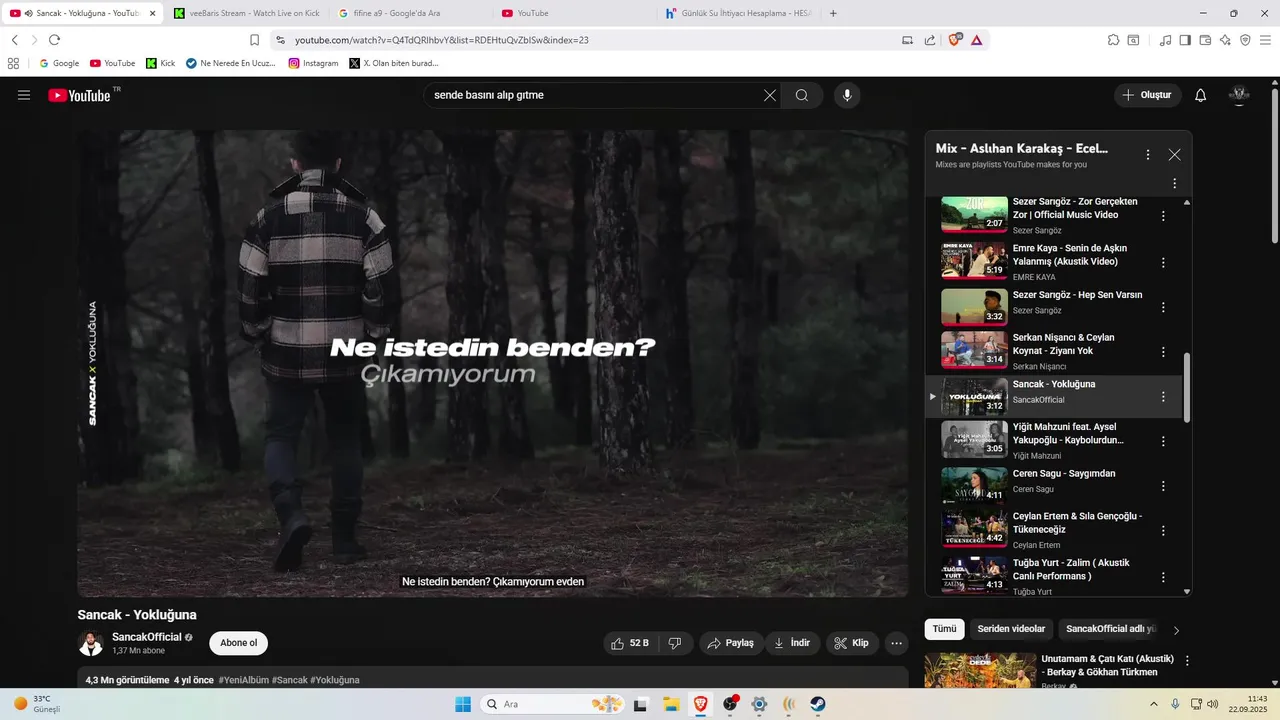Click the Klip button
Image resolution: width=1280 pixels, height=720 pixels.
pyautogui.click(x=852, y=643)
